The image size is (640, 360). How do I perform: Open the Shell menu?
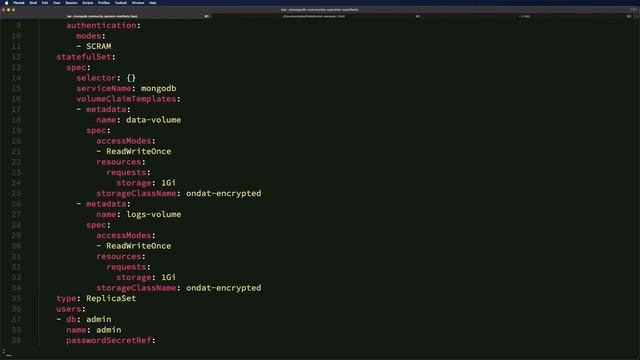33,3
